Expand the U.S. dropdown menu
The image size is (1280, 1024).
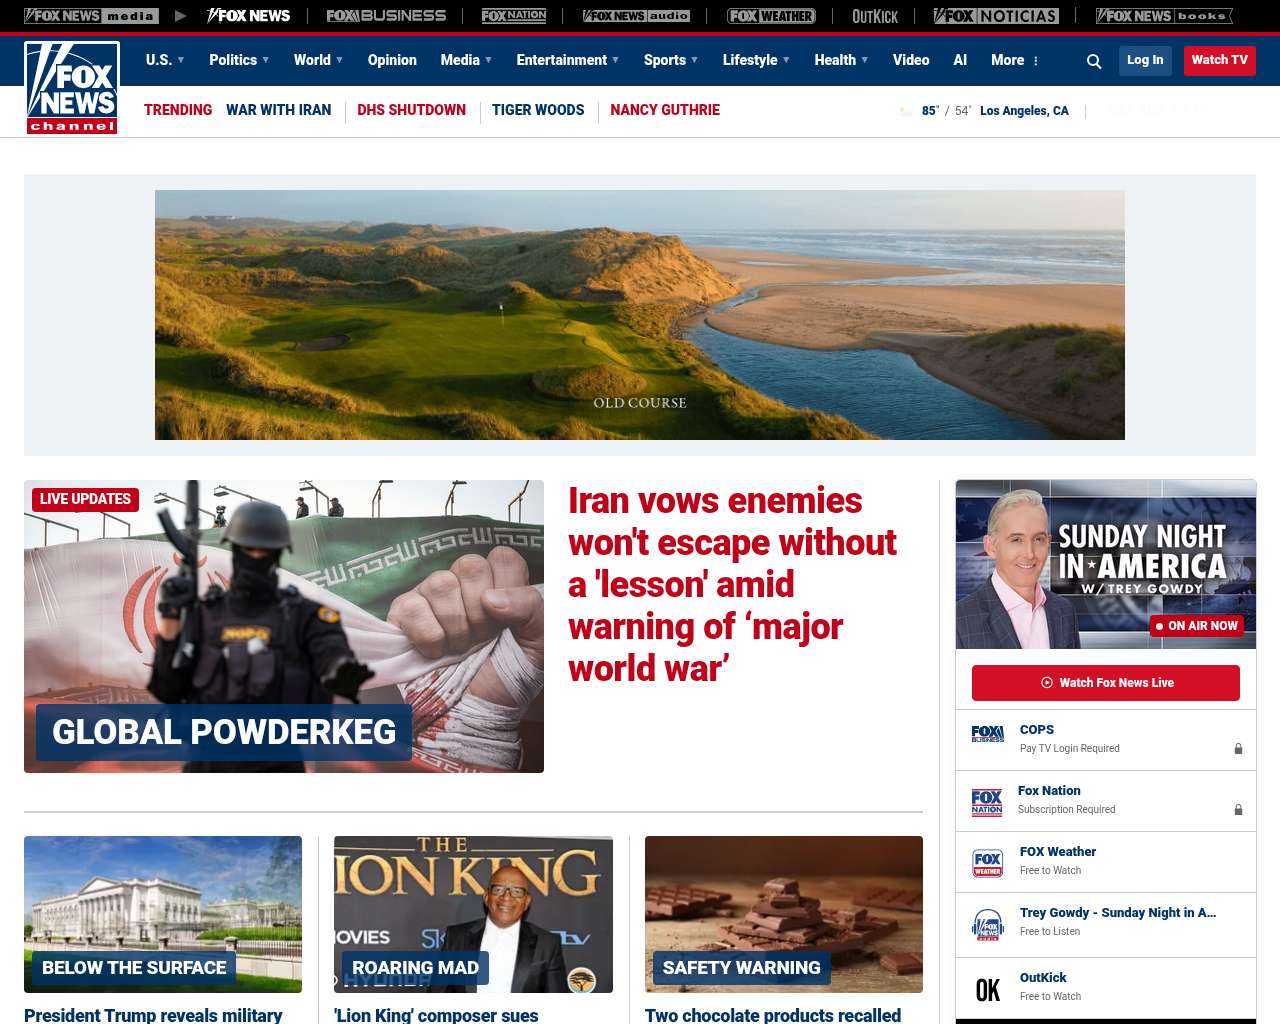click(165, 60)
